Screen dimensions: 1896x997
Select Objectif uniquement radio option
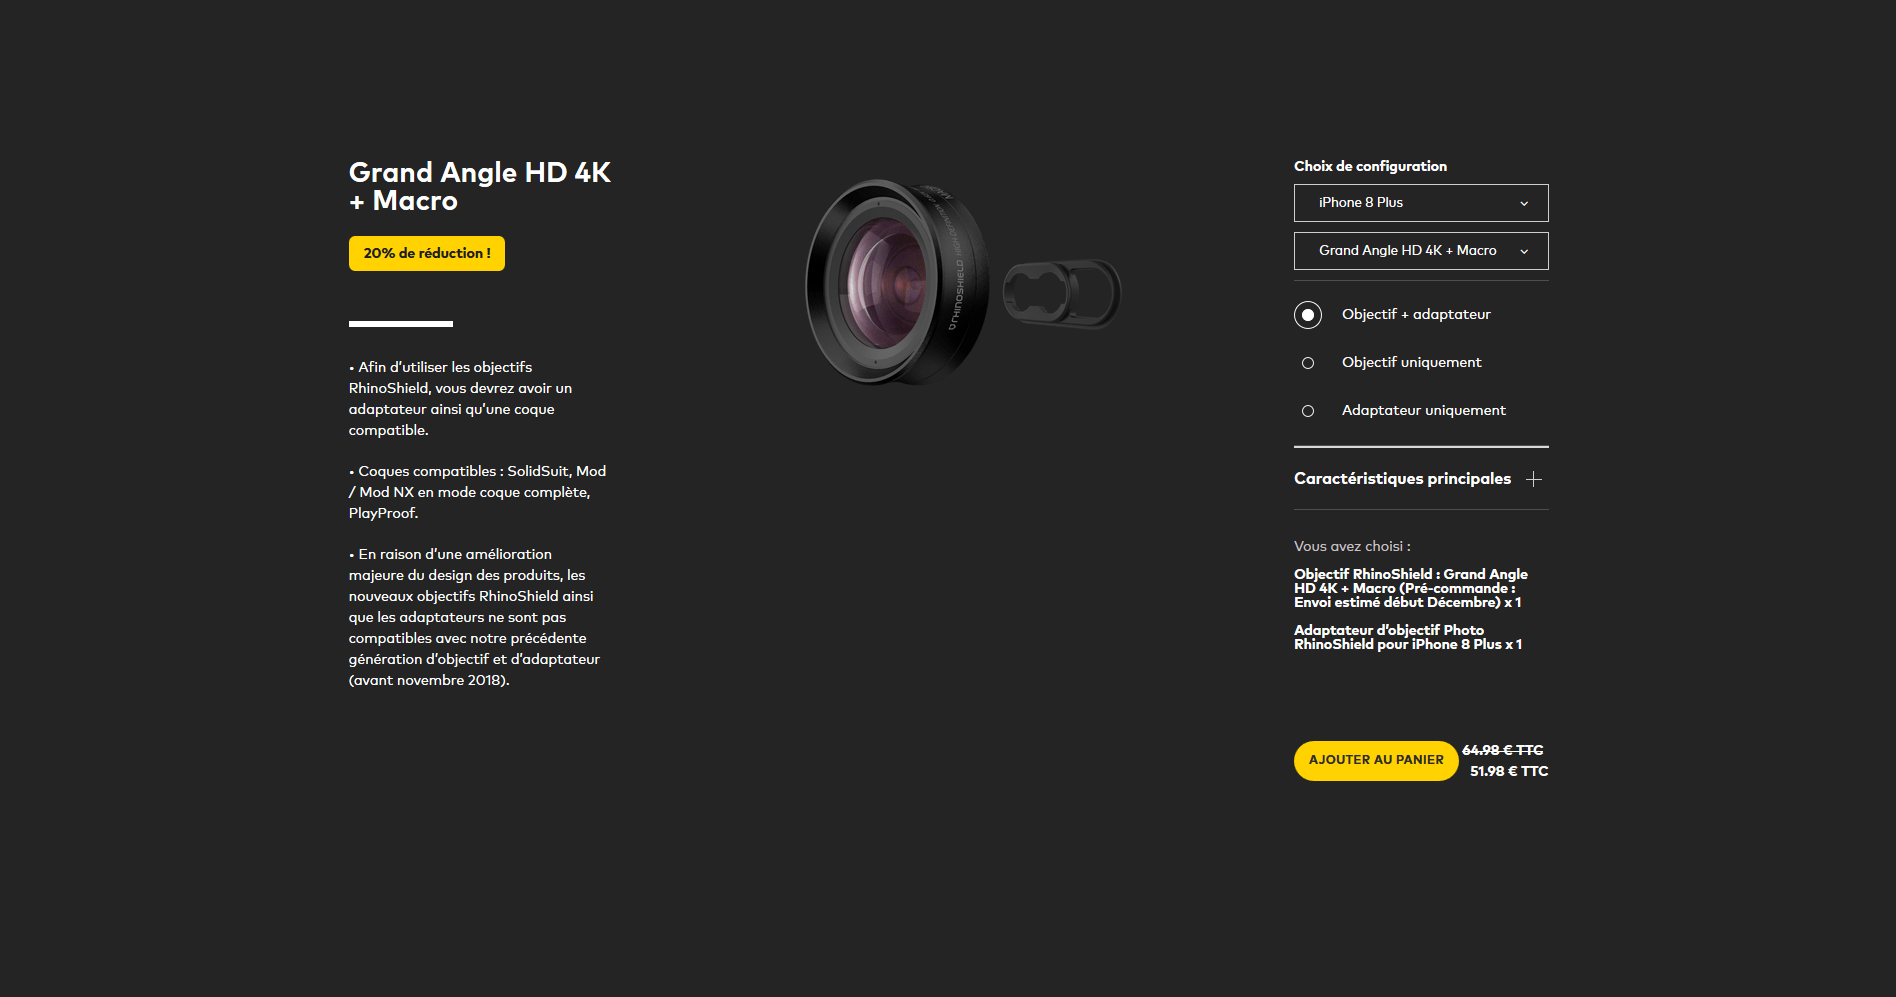click(1308, 363)
